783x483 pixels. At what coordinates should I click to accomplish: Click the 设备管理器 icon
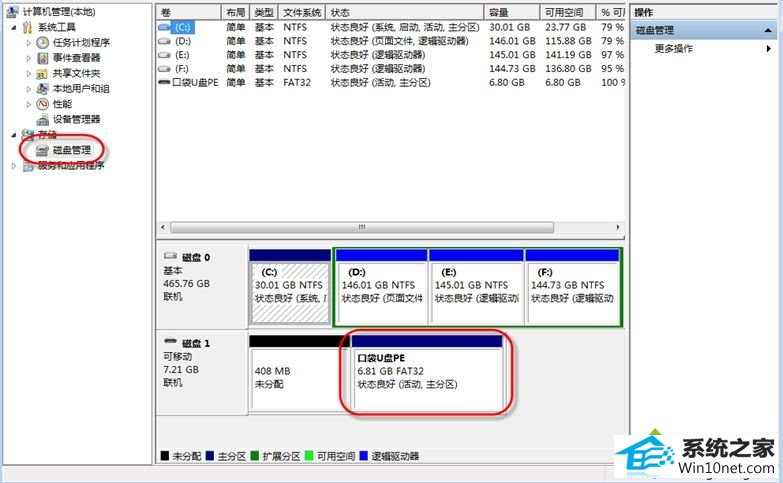[x=43, y=119]
